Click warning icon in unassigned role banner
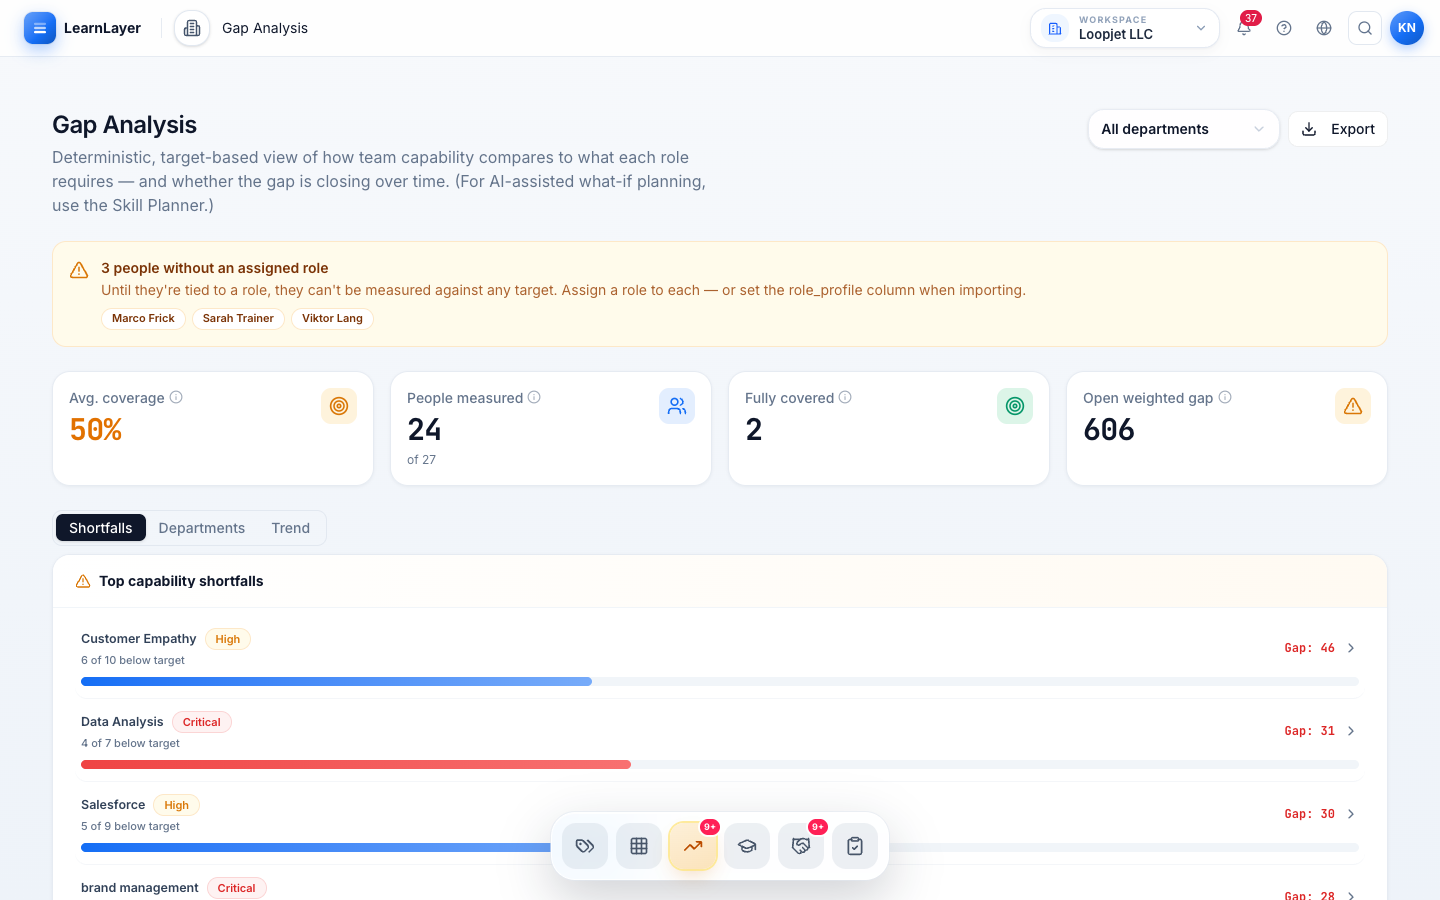This screenshot has height=900, width=1440. 79,270
